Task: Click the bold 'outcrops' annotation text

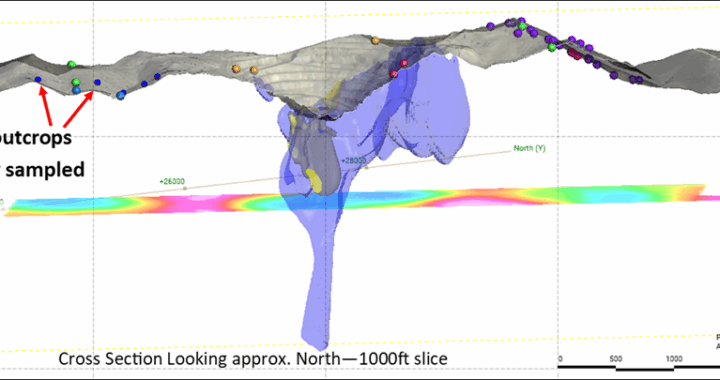Action: (36, 137)
